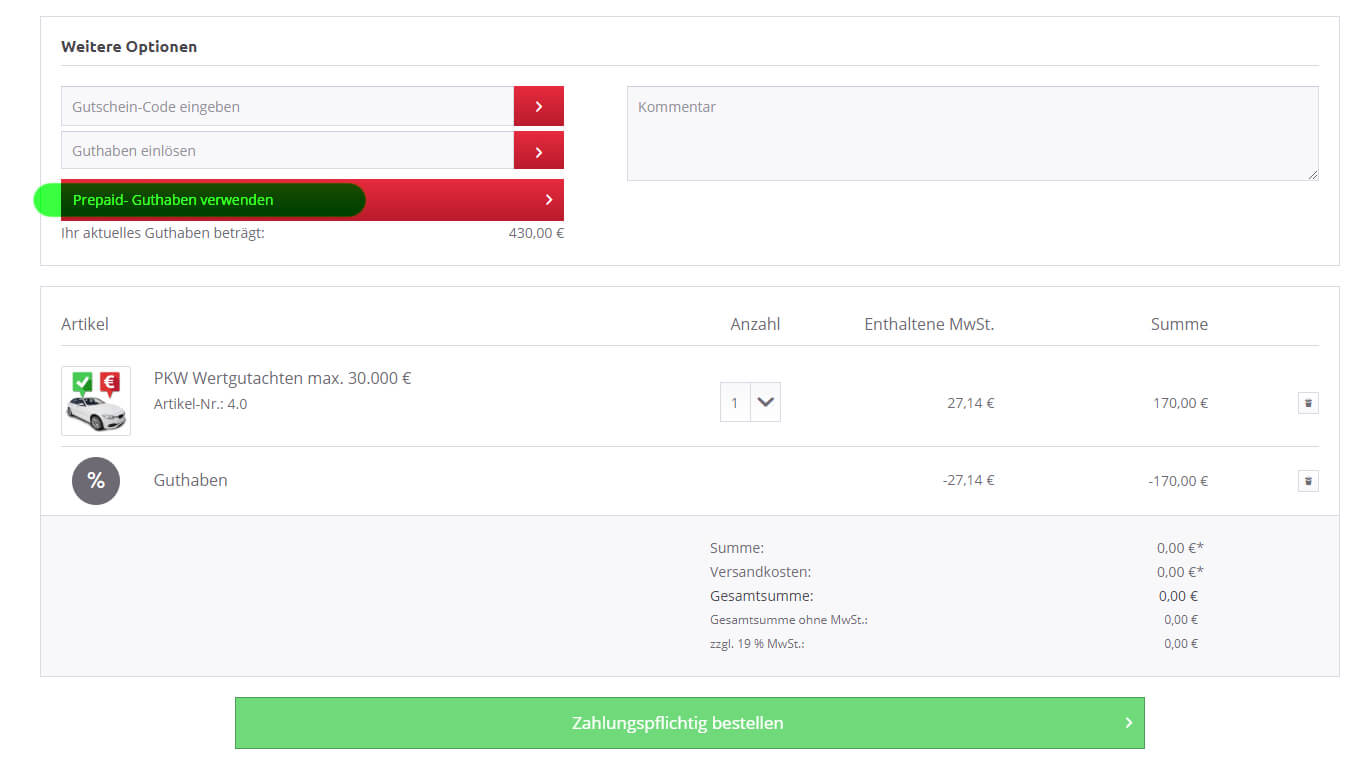Remove the PKW Wertgutachten item via trash icon

tap(1308, 403)
